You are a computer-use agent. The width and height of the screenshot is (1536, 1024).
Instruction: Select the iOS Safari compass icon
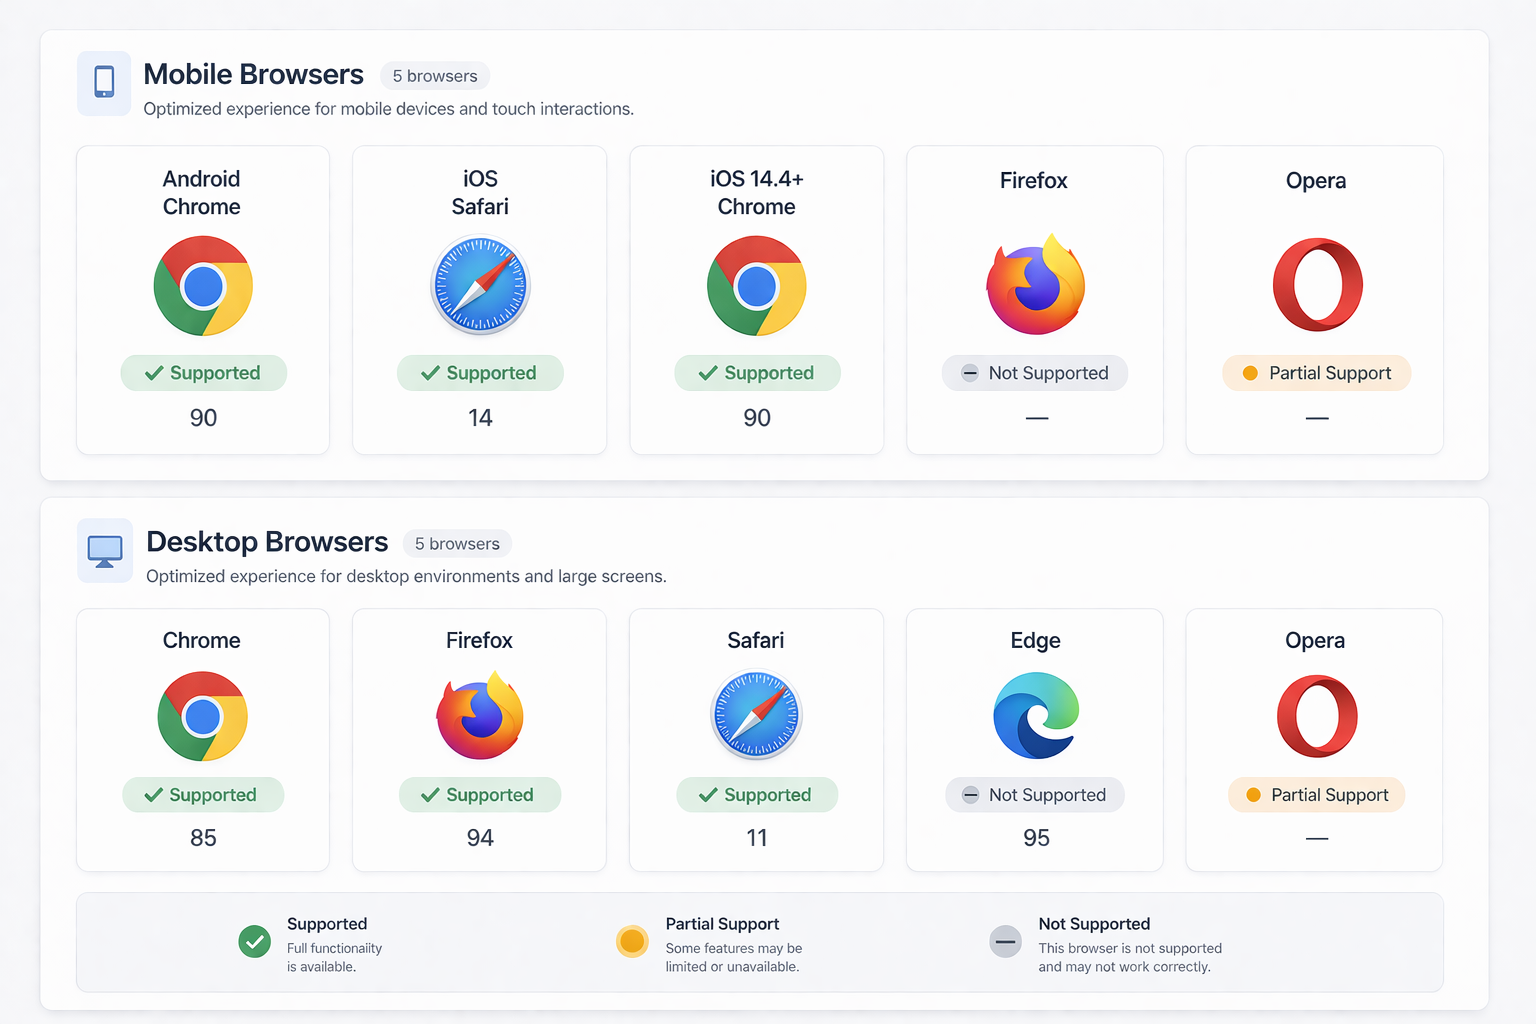tap(480, 285)
